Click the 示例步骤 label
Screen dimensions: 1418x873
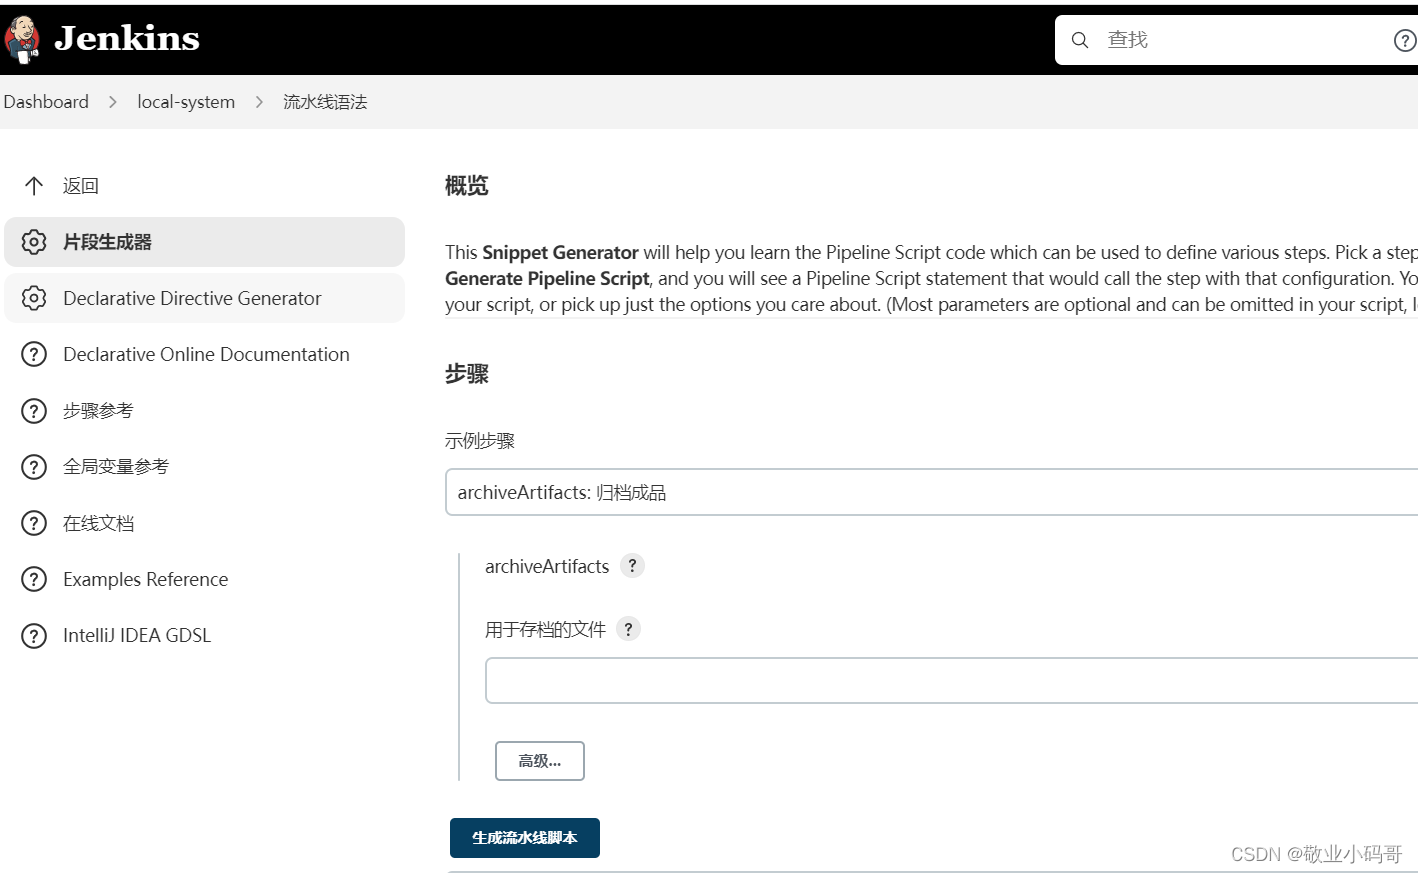click(x=480, y=441)
